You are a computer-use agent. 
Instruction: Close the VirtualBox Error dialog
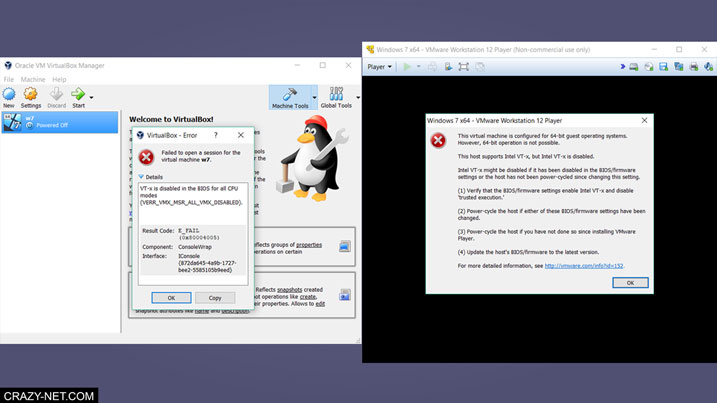click(x=241, y=135)
